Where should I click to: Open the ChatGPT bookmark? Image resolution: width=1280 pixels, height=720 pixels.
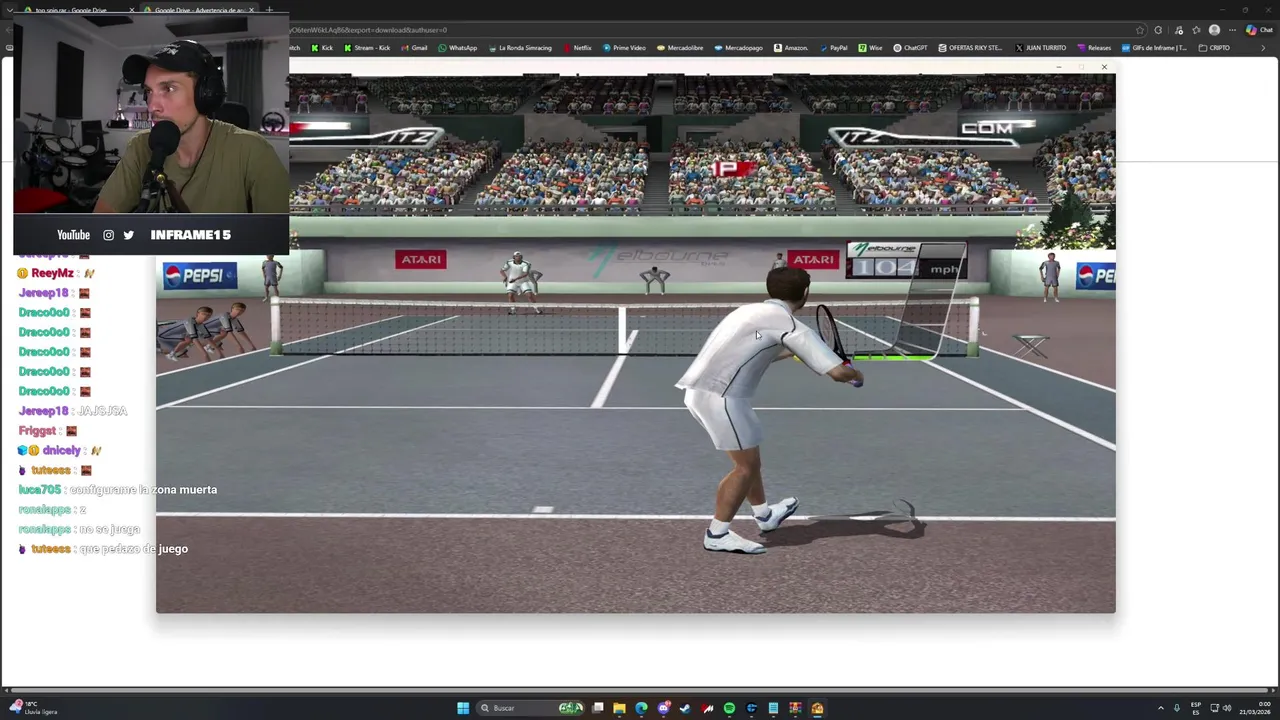click(x=911, y=48)
